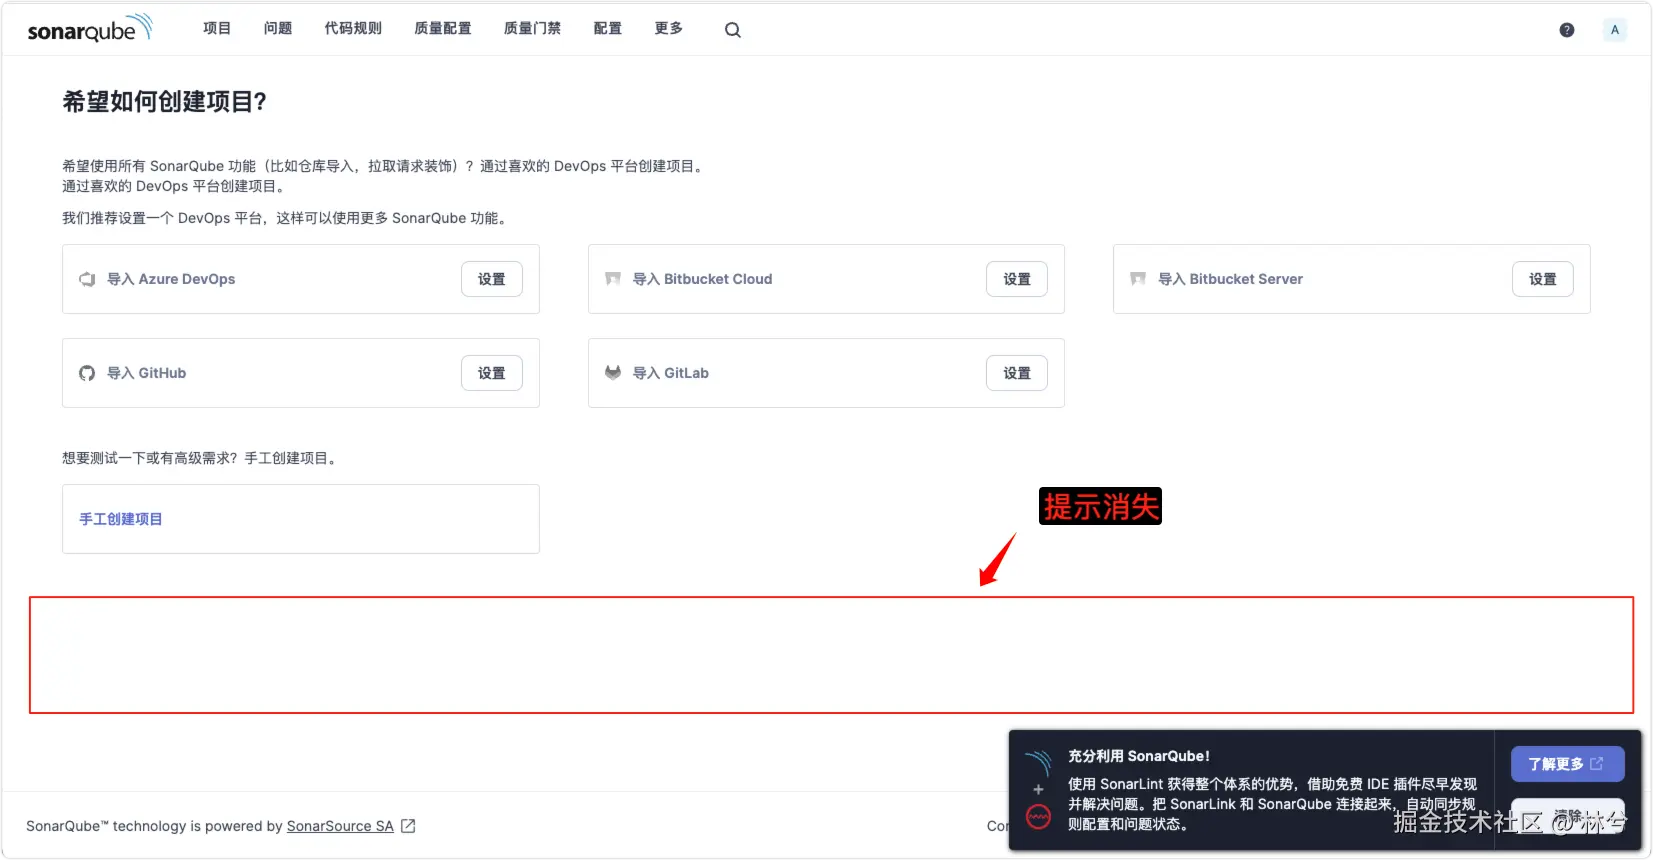This screenshot has width=1653, height=860.
Task: Choose 手工创建项目 option
Action: 301,519
